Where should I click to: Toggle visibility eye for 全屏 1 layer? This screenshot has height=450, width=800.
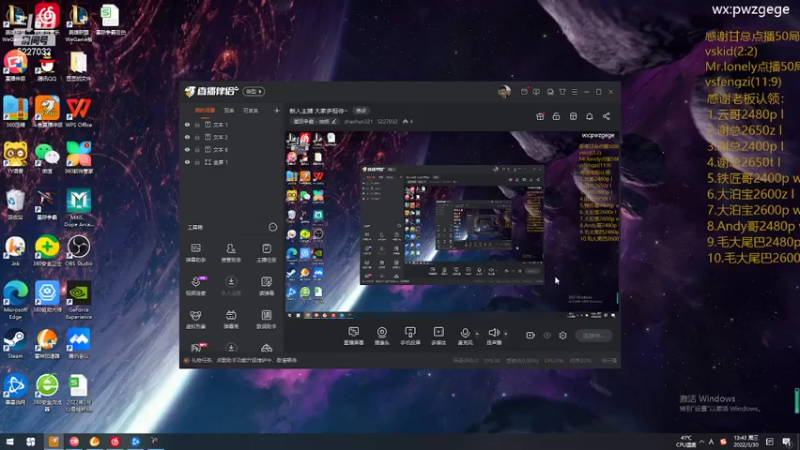(187, 162)
